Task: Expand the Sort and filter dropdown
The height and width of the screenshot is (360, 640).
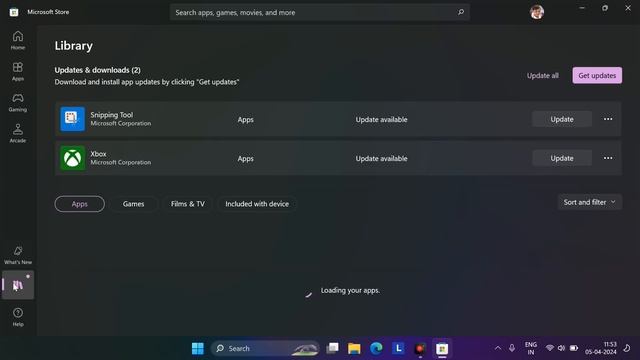Action: (590, 202)
